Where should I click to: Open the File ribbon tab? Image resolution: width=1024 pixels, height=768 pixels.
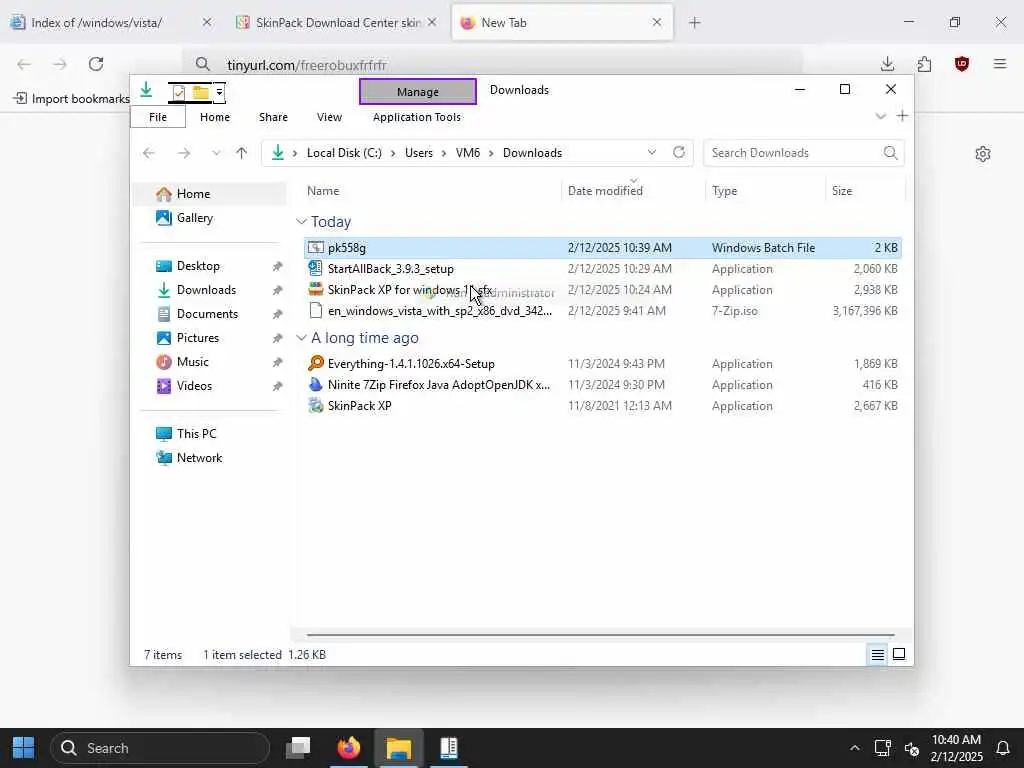(158, 117)
